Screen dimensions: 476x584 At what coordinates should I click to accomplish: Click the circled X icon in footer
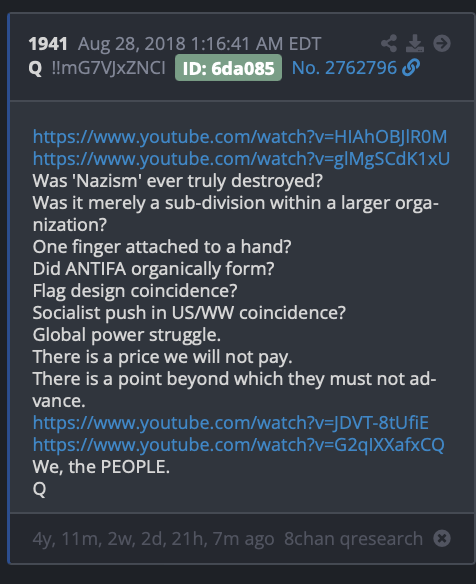(442, 538)
